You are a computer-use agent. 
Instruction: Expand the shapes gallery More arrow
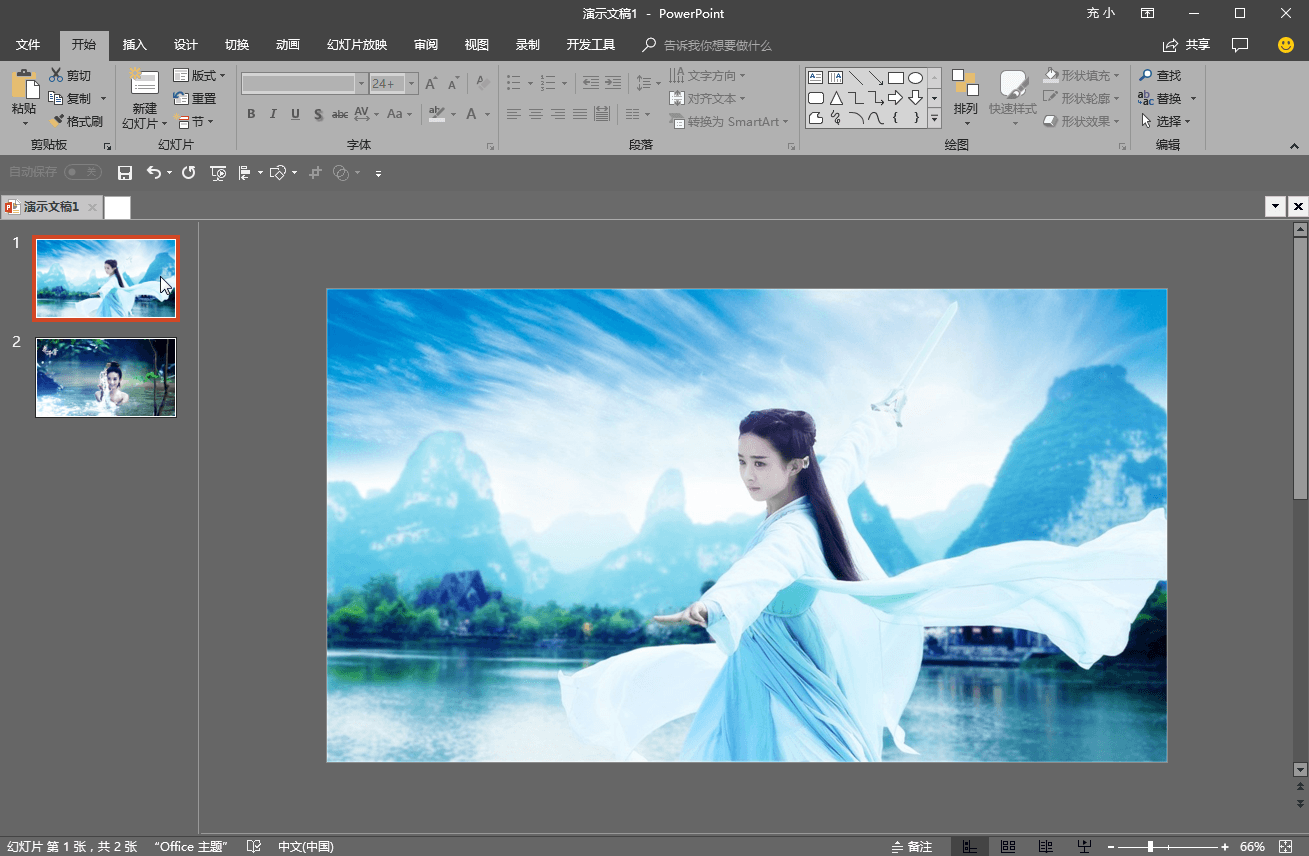935,119
